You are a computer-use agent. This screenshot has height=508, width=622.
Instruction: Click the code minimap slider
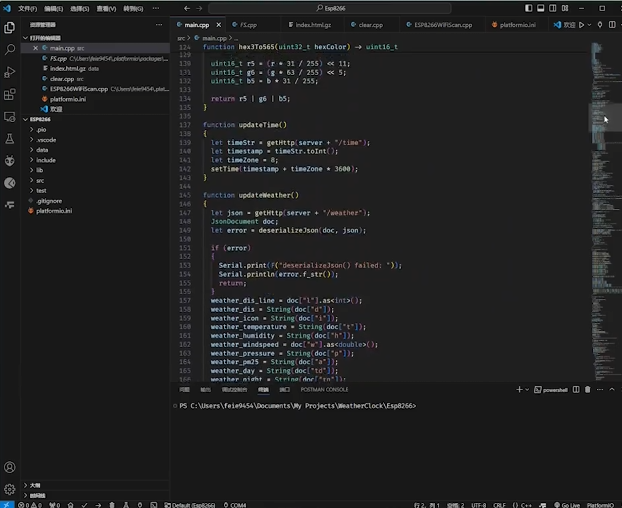pos(604,118)
